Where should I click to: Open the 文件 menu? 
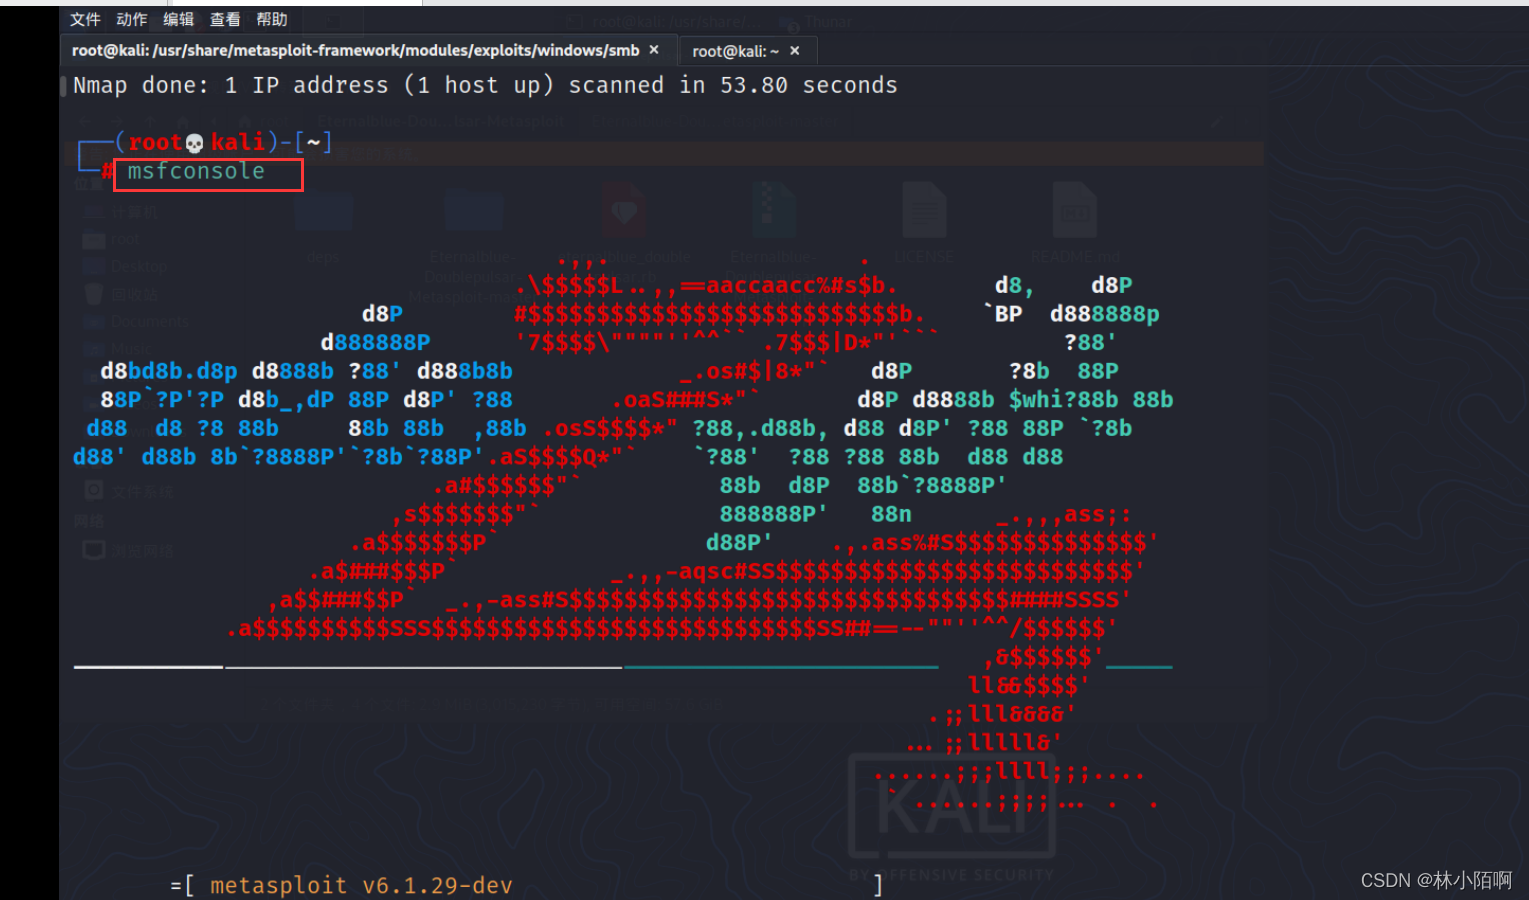coord(85,19)
